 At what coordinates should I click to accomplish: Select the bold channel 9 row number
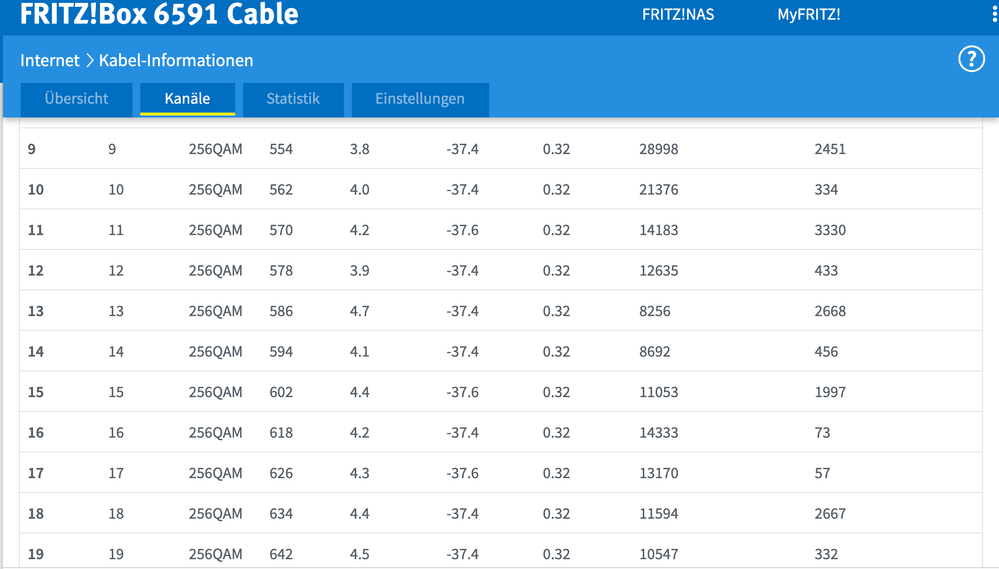32,149
